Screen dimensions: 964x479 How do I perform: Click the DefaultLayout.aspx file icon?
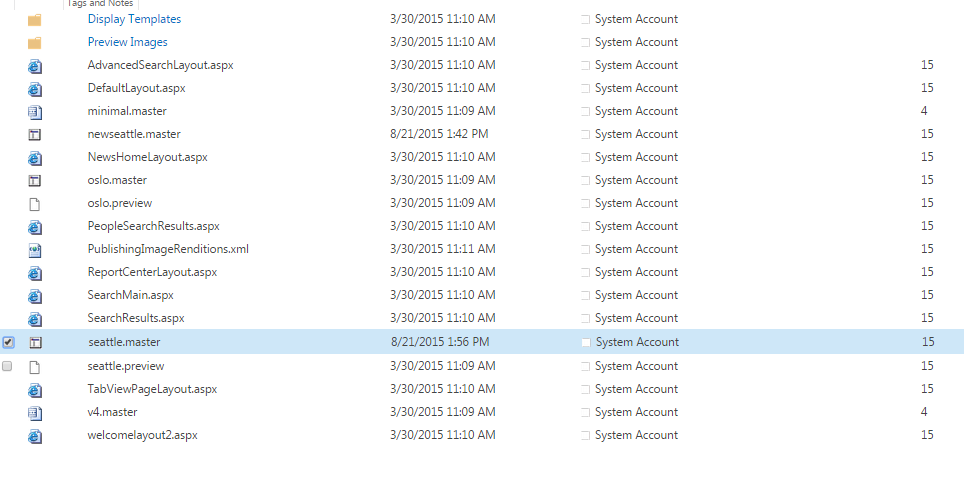tap(34, 89)
